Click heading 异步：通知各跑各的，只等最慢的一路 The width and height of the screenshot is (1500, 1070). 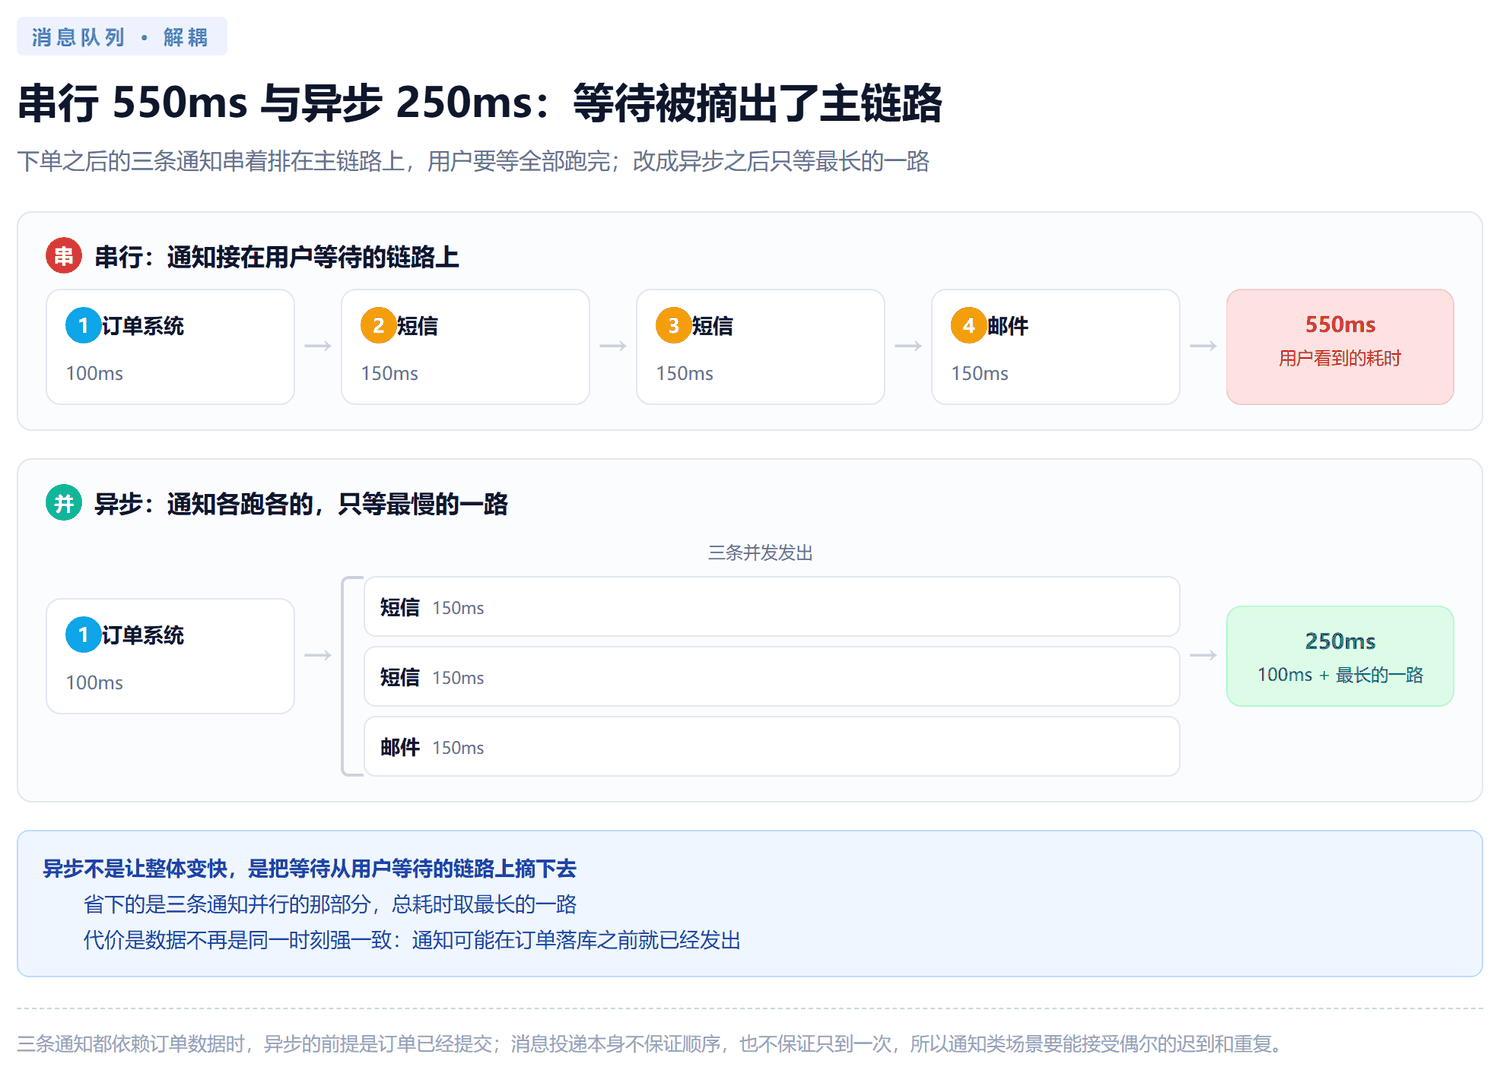[301, 504]
